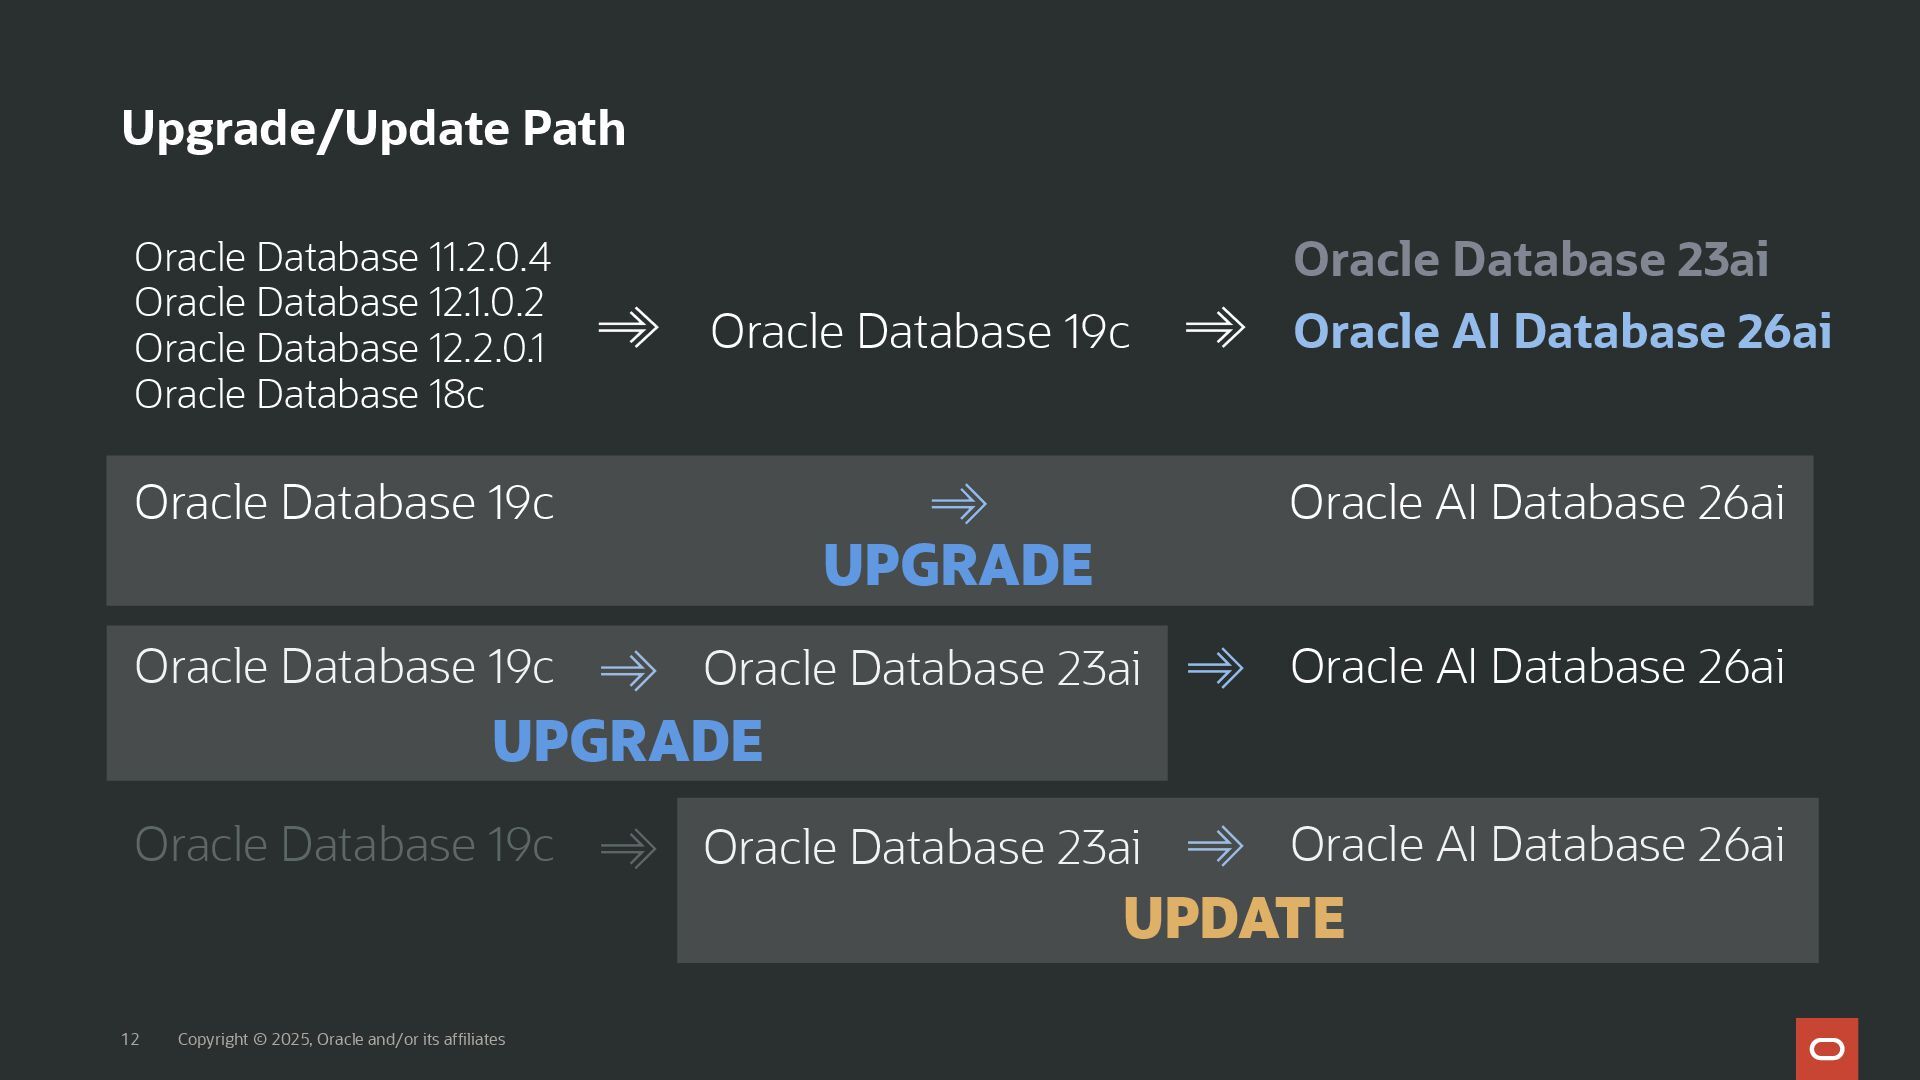Click the Oracle Database 12.2.0.1 line
1920x1080 pixels.
339,349
